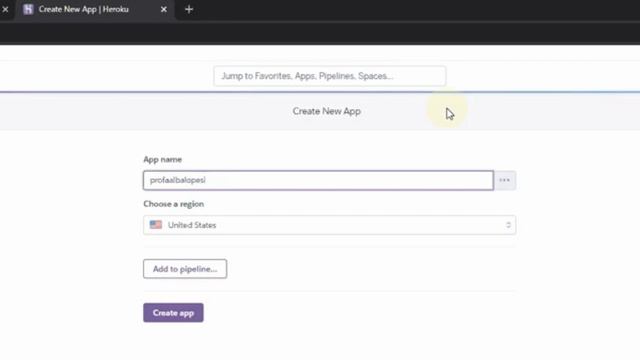Click the Create New App heading text

[x=327, y=111]
